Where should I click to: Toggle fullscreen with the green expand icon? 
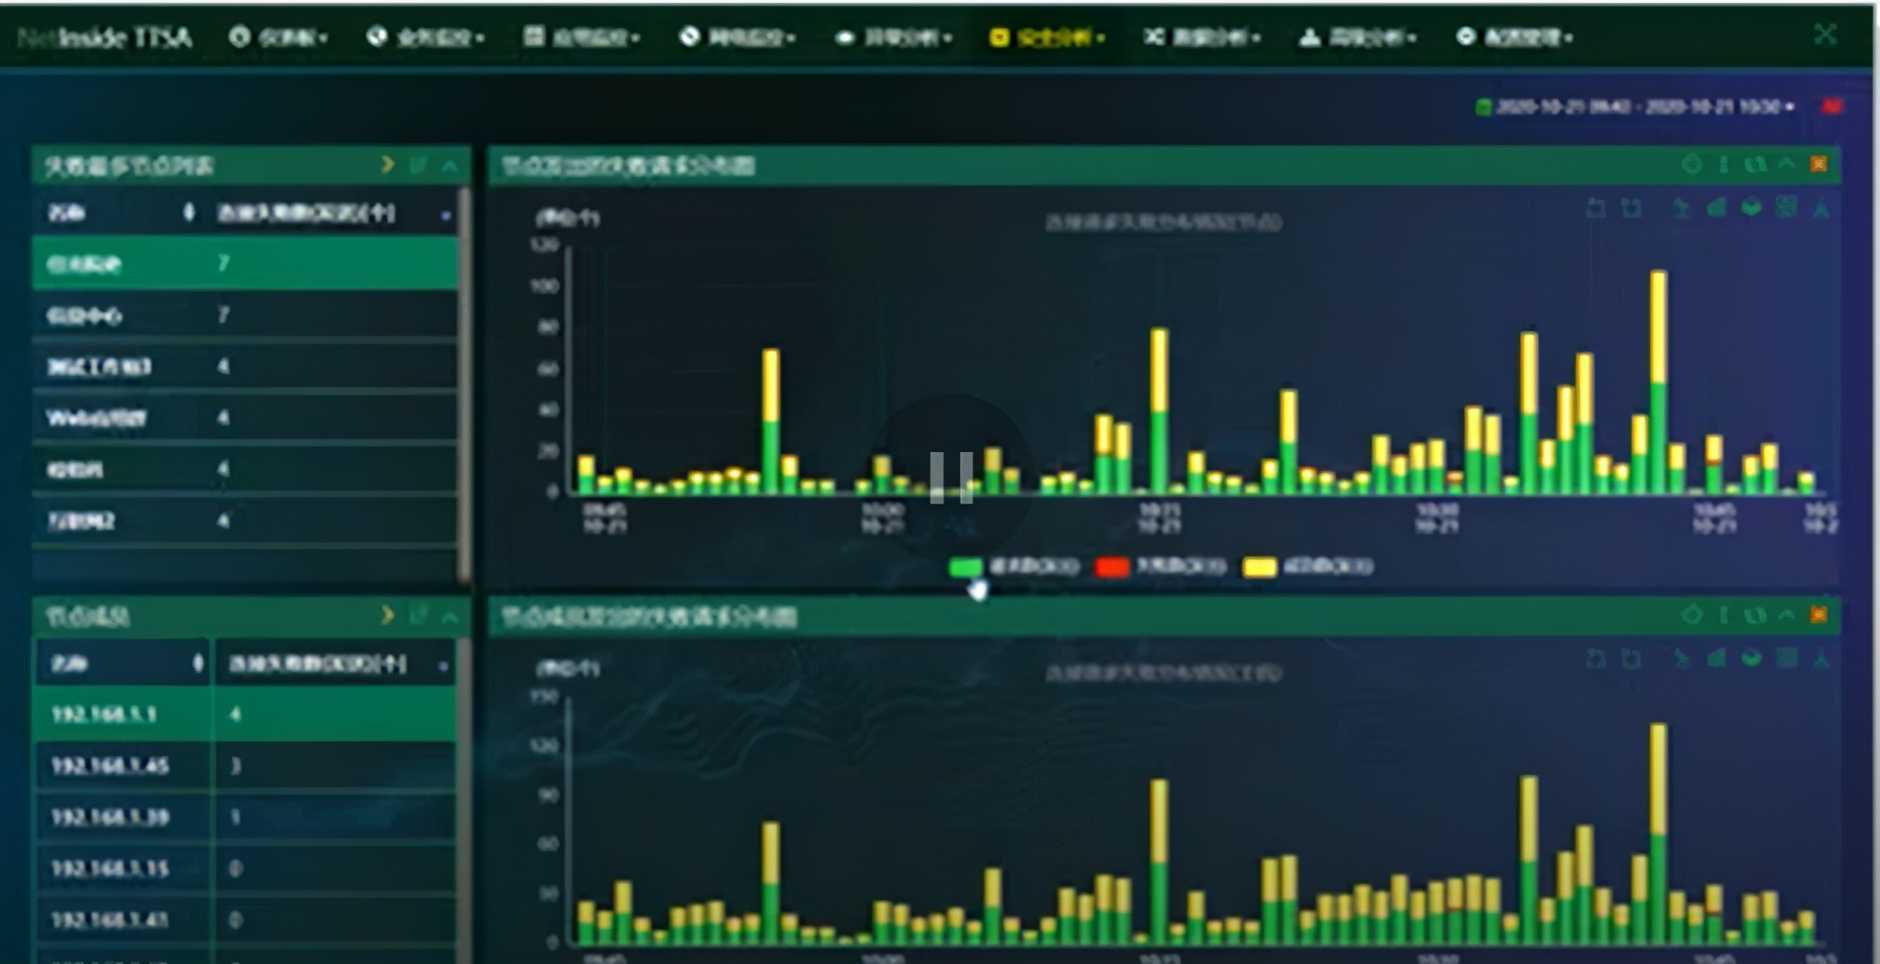(1825, 35)
